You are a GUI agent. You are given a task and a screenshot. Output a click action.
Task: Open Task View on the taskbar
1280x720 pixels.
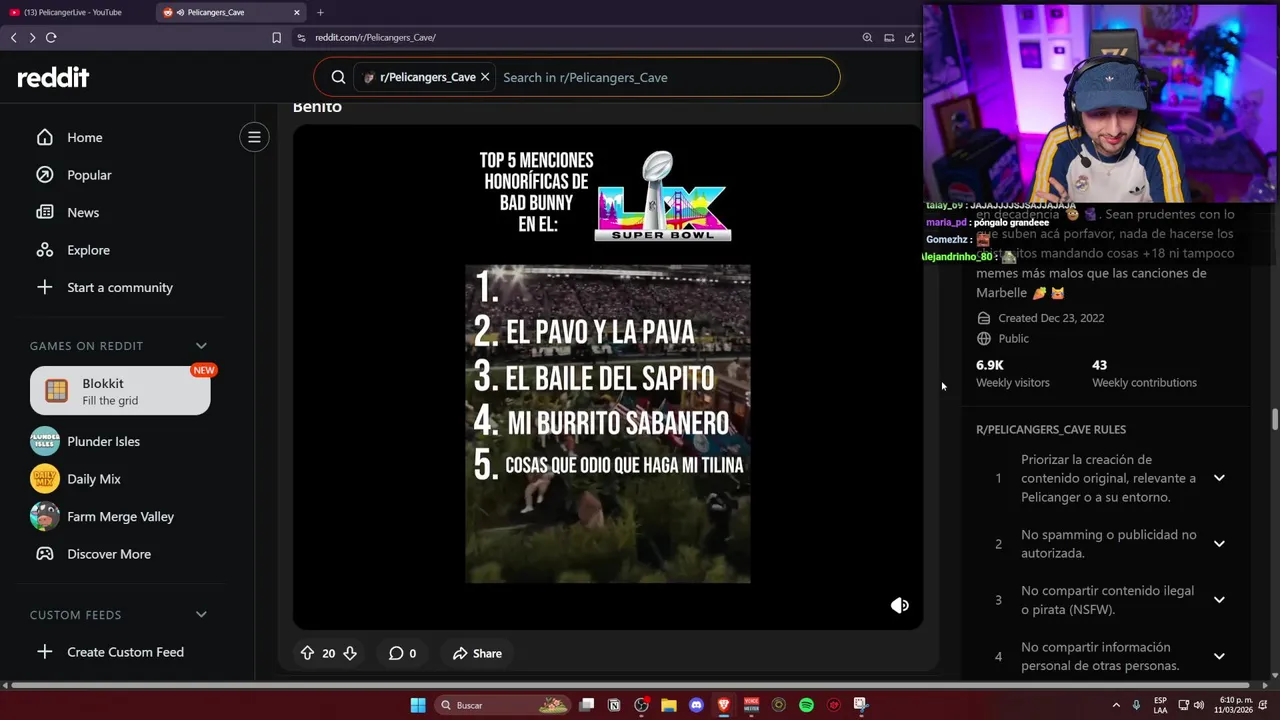pyautogui.click(x=587, y=705)
